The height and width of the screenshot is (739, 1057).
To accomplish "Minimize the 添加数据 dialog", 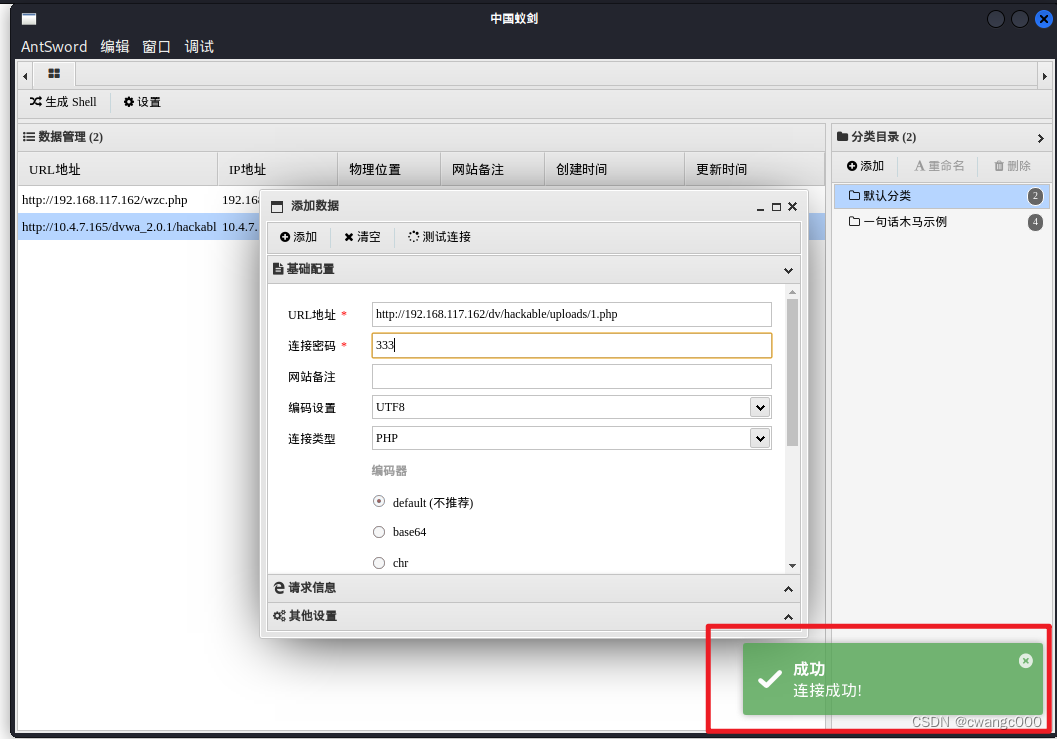I will [x=760, y=207].
